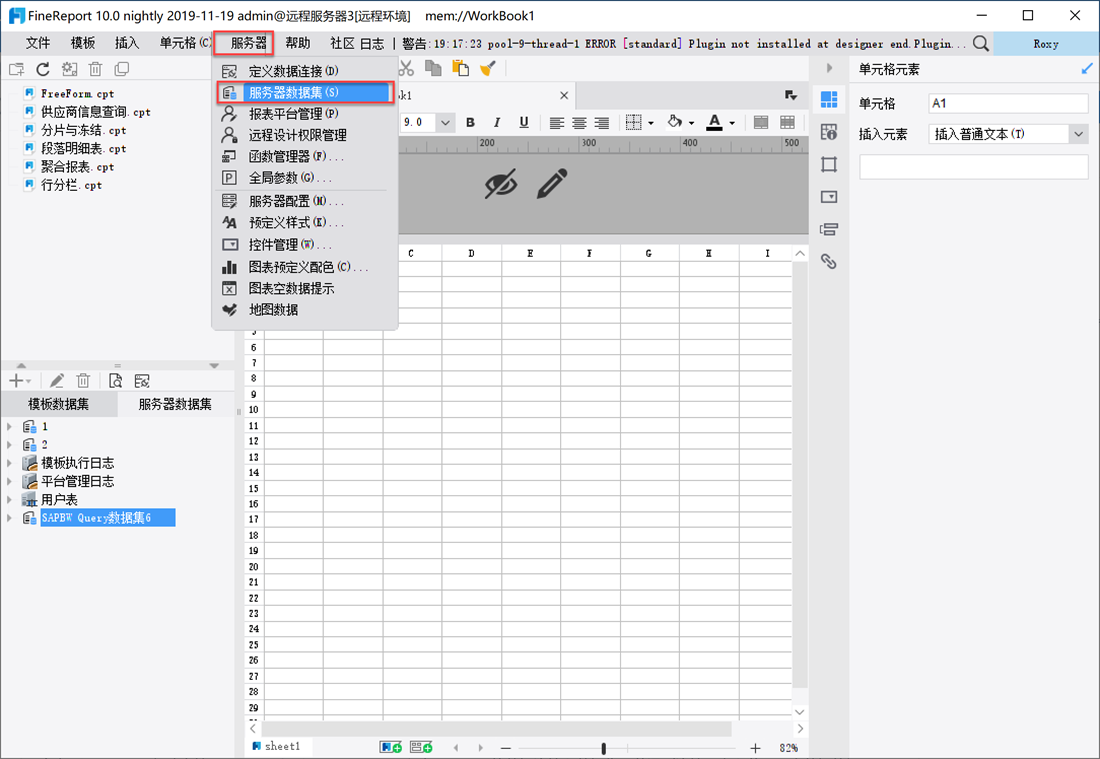This screenshot has height=759, width=1100.
Task: Click the merge cells icon in toolbar
Action: pyautogui.click(x=760, y=123)
